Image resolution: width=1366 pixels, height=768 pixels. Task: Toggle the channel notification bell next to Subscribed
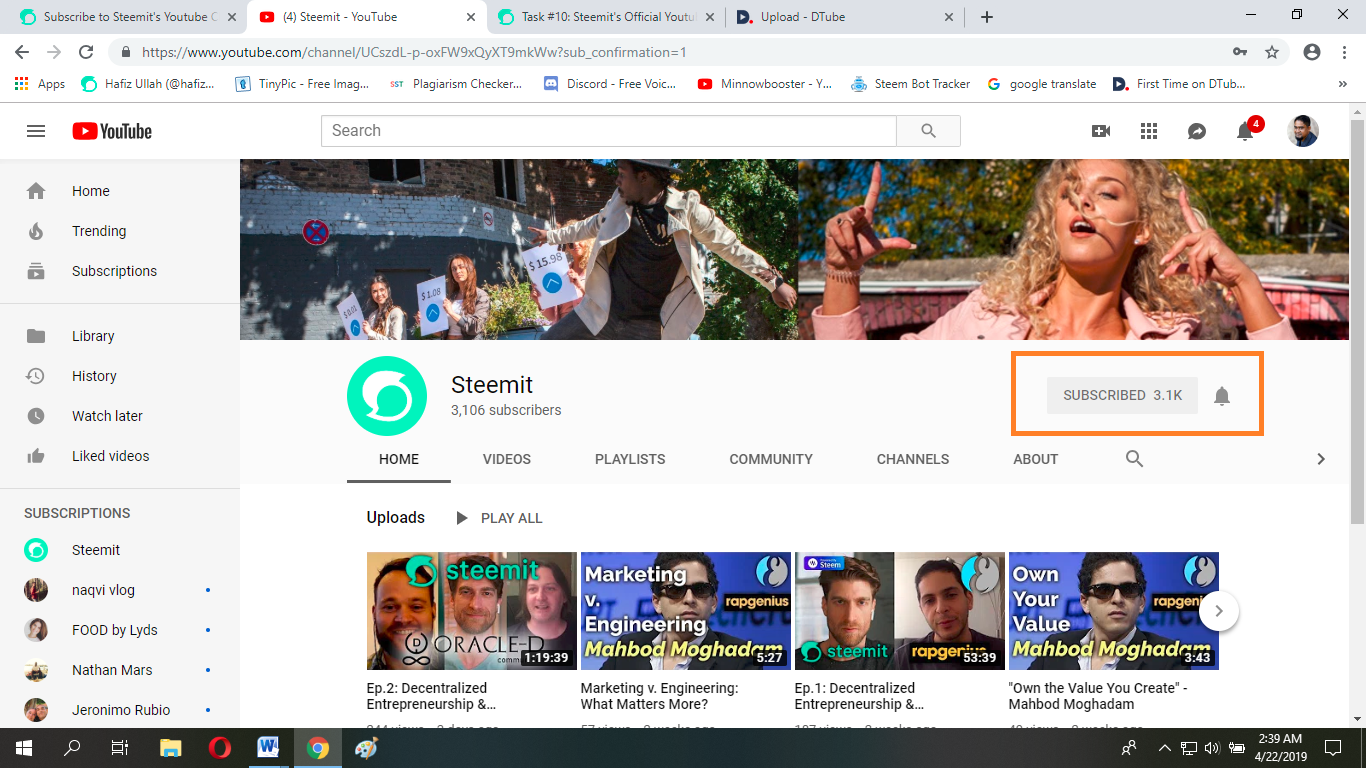tap(1222, 396)
